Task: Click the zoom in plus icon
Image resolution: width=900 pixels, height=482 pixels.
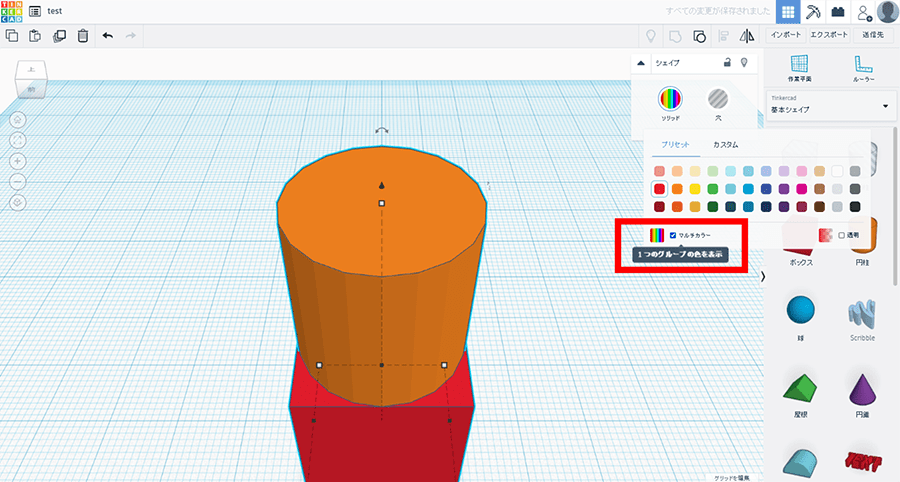Action: 19,160
